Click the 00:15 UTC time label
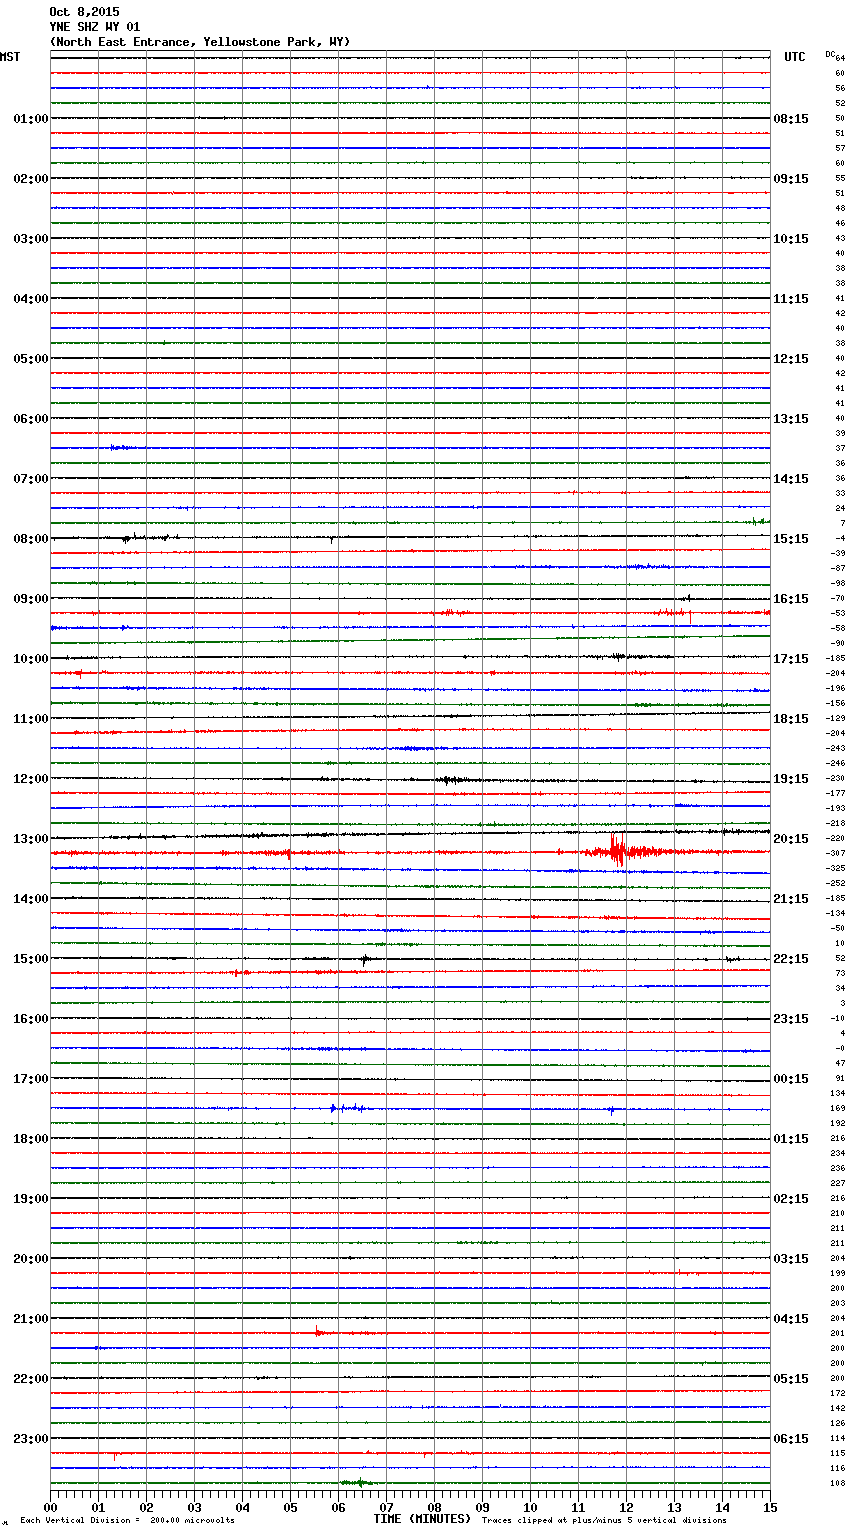850x1534 pixels. pyautogui.click(x=791, y=1079)
